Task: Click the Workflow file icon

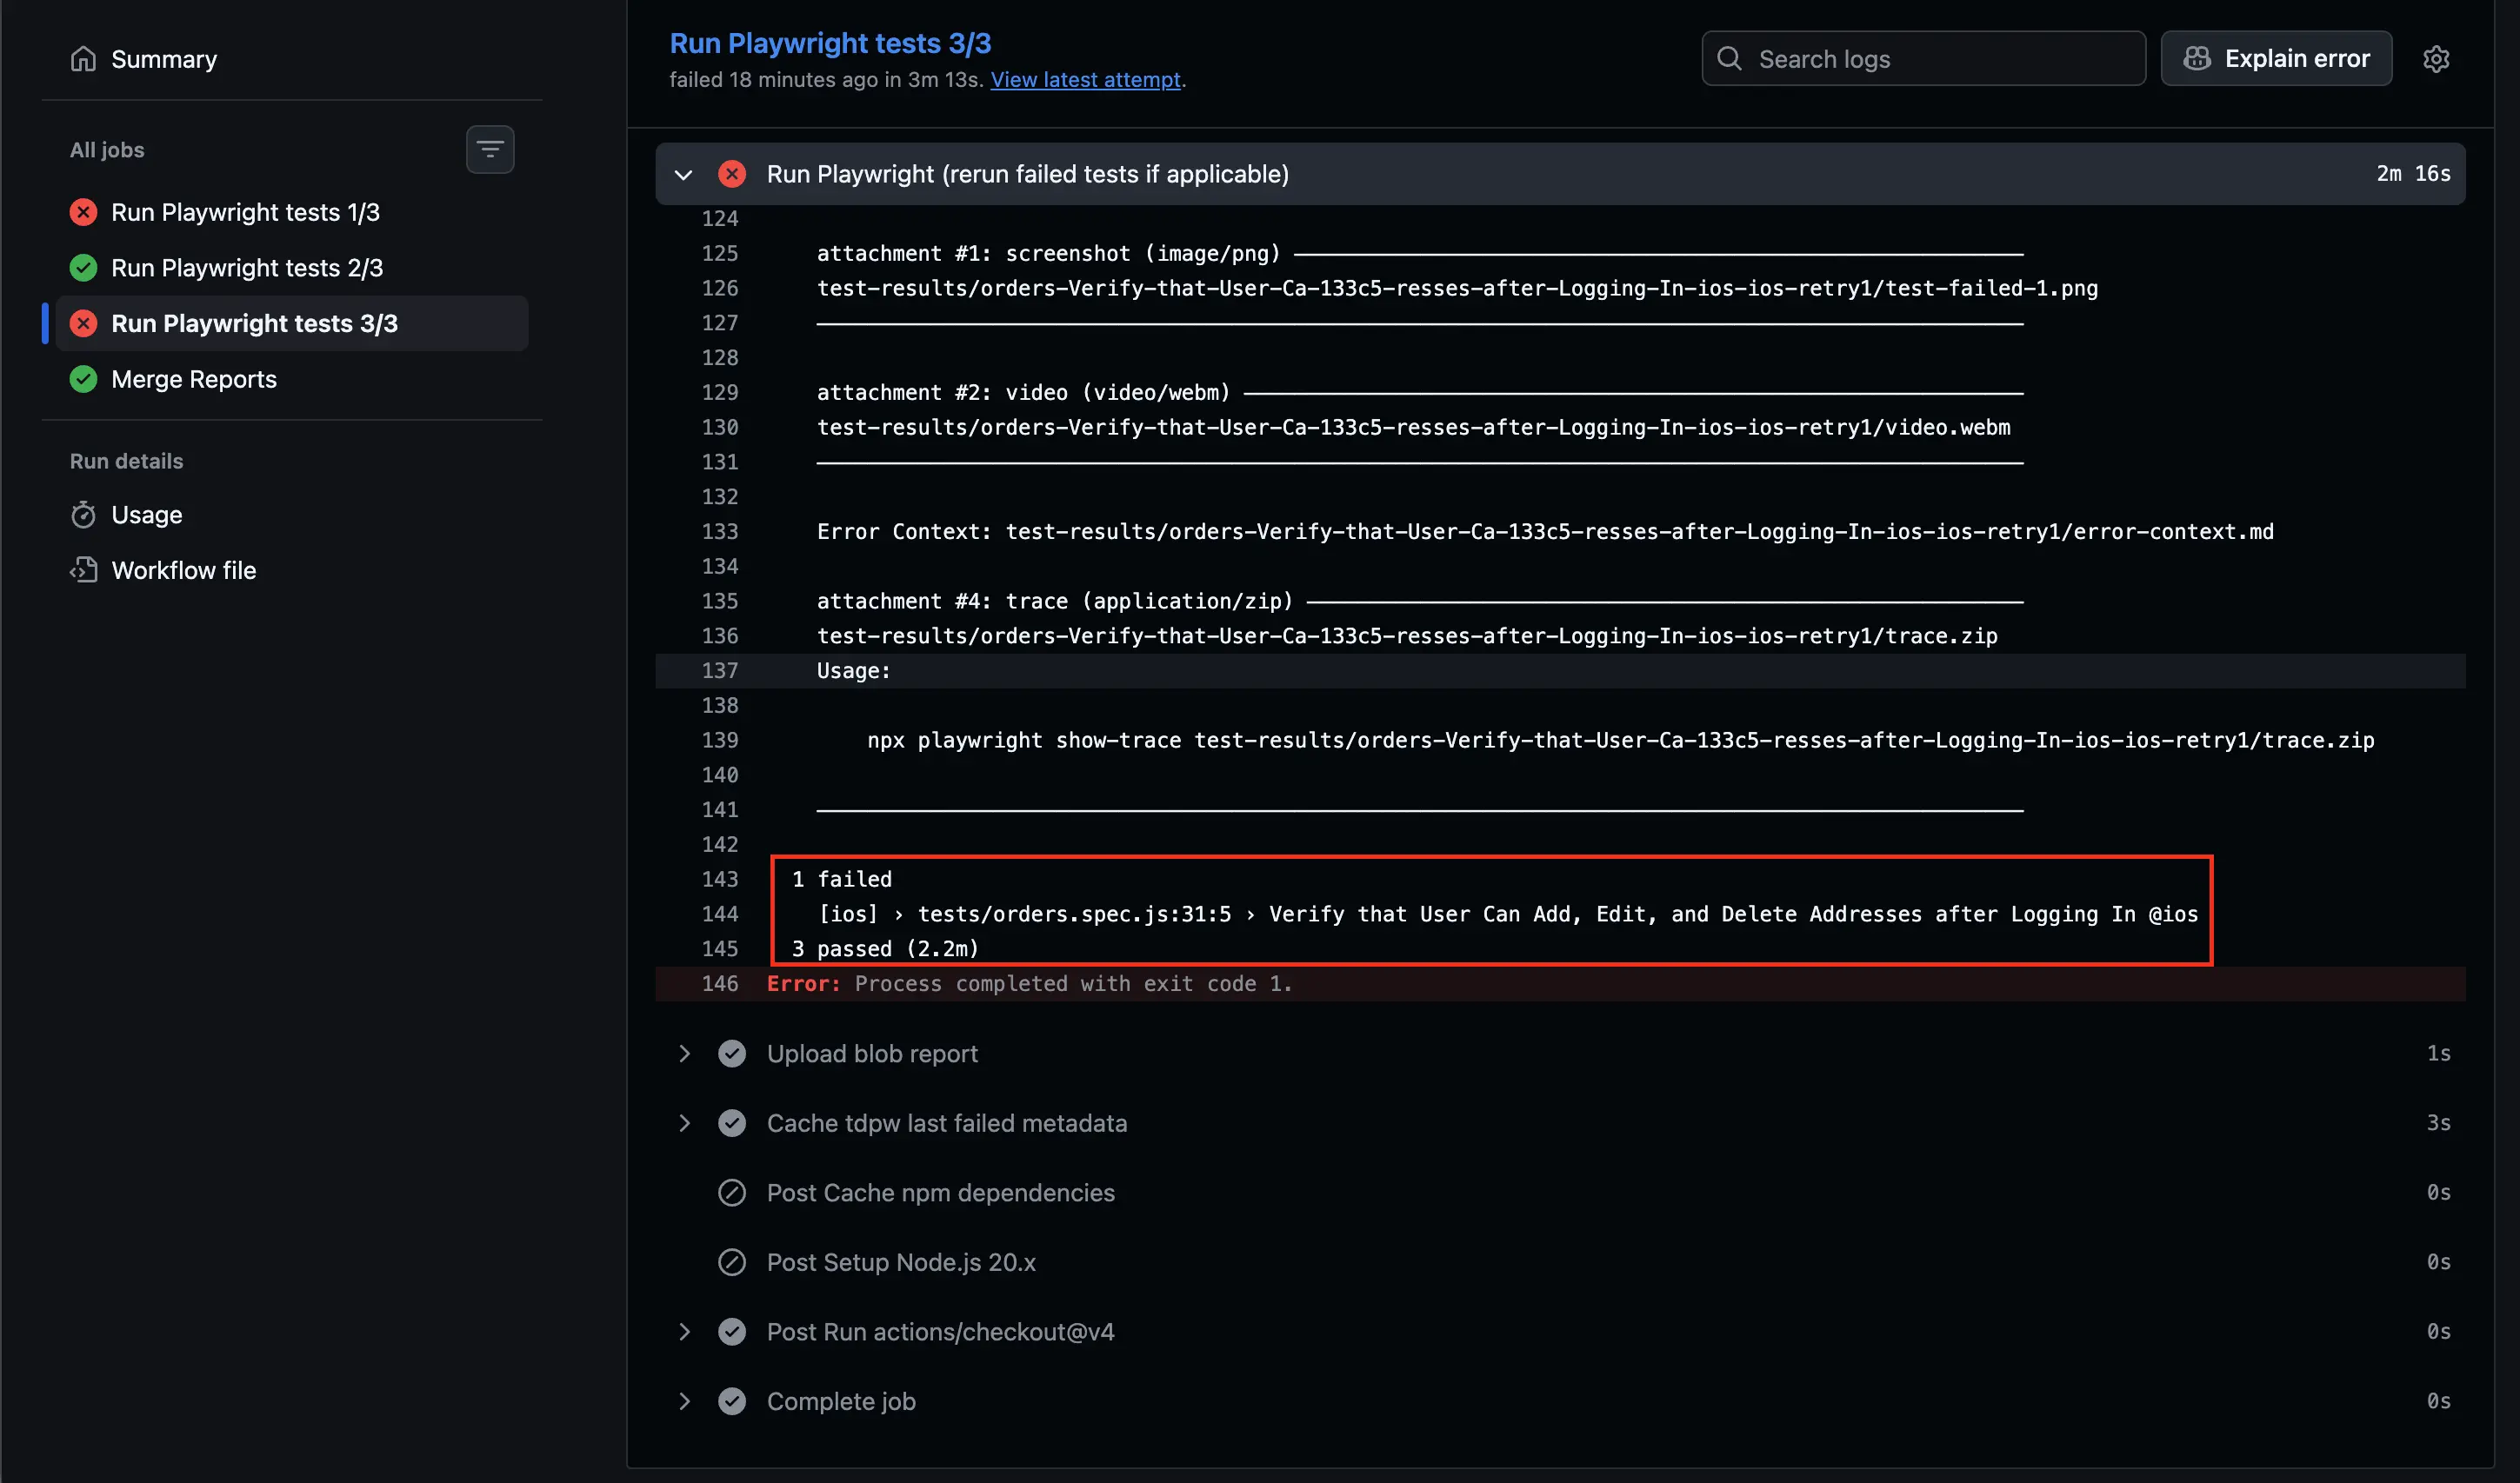Action: tap(83, 570)
